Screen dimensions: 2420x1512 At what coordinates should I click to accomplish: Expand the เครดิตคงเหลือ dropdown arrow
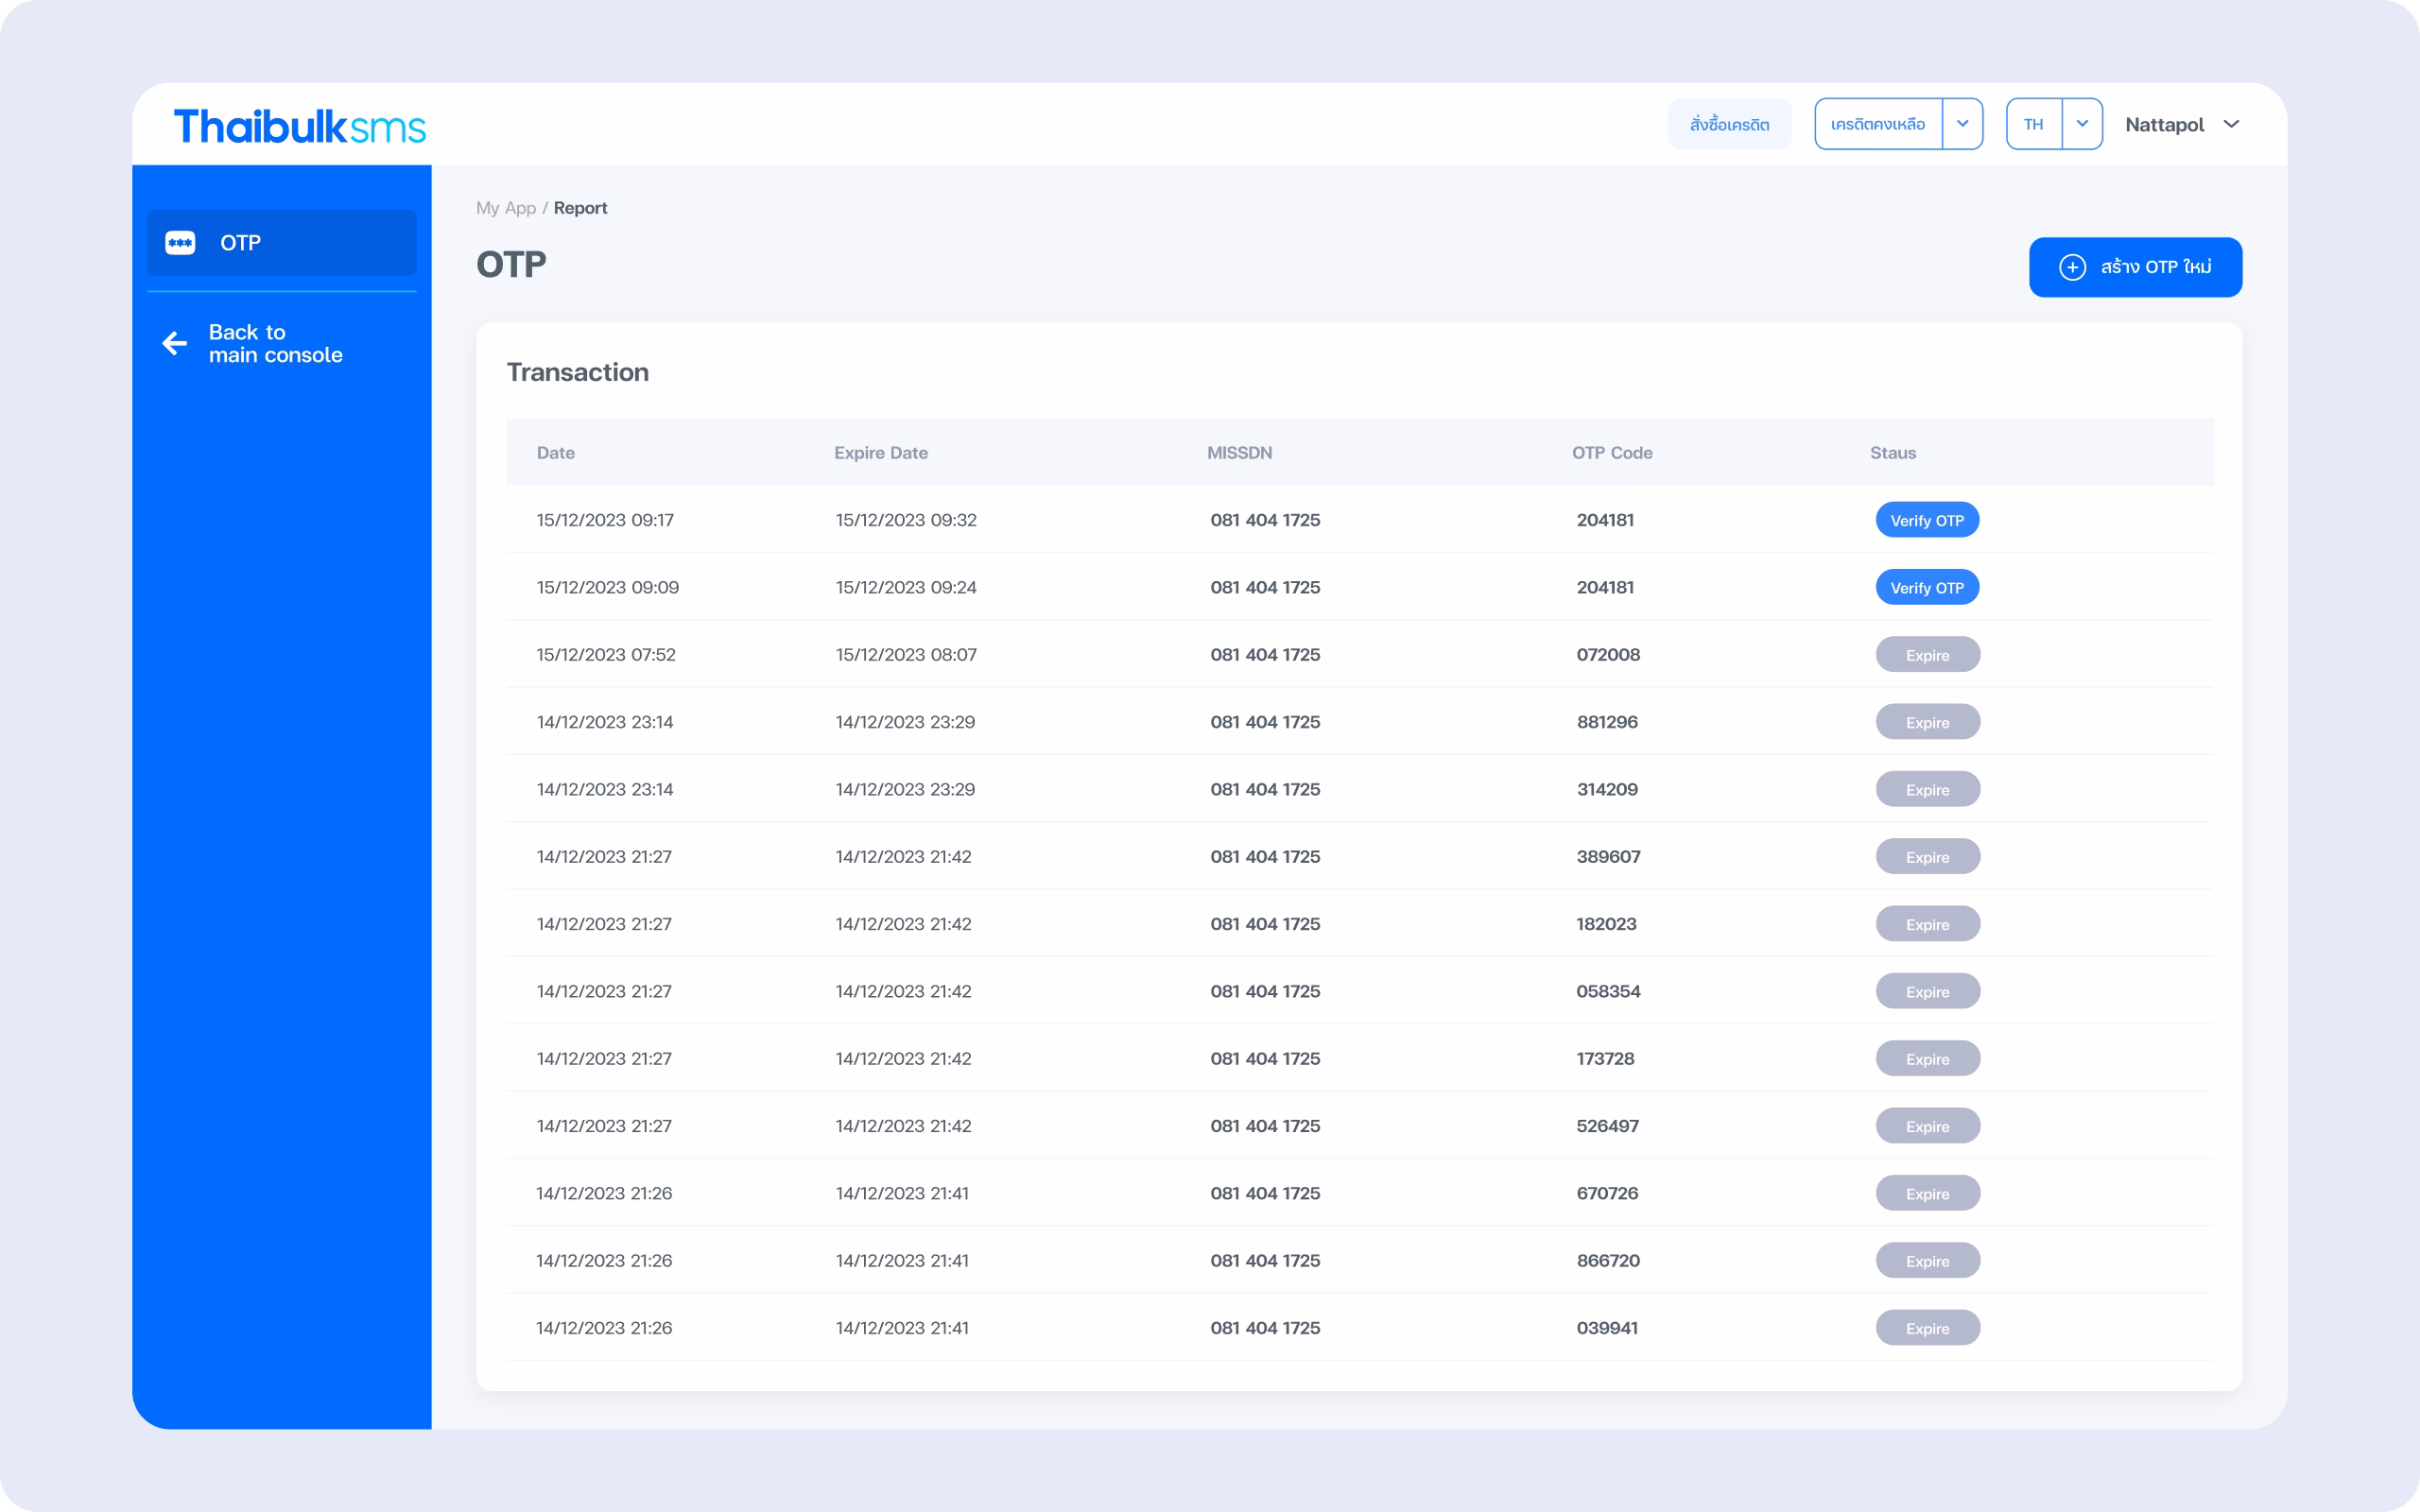point(1962,124)
